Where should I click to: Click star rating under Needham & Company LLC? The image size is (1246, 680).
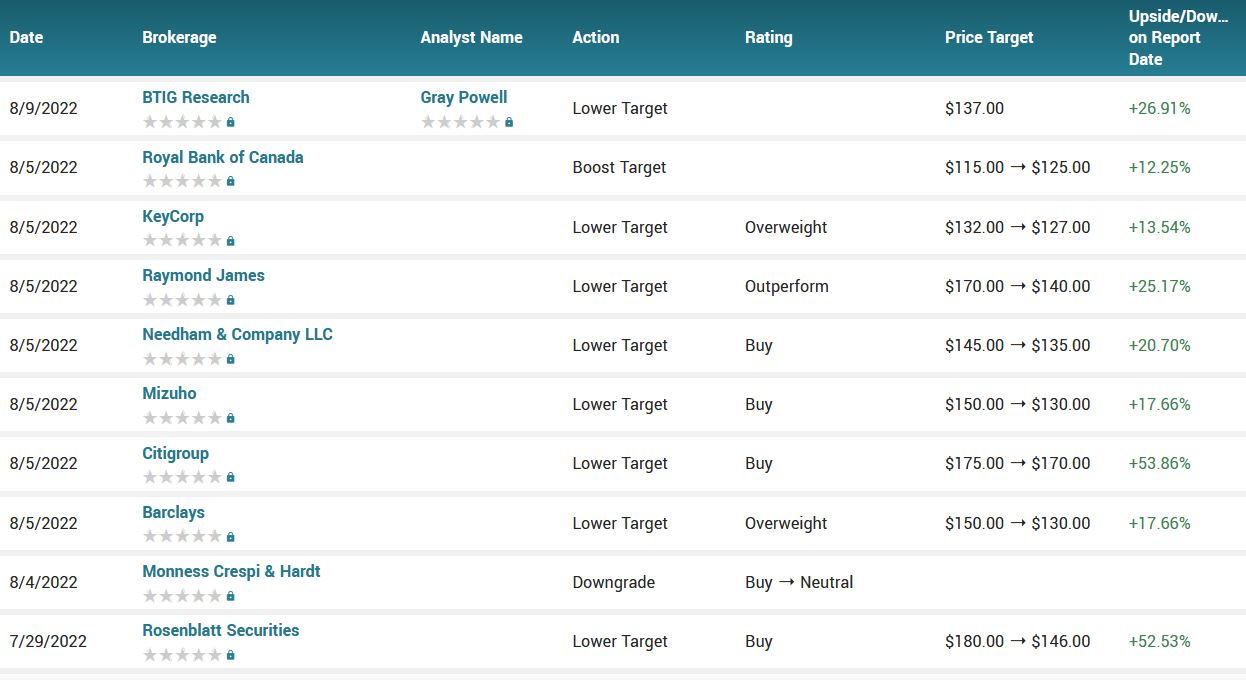point(182,359)
